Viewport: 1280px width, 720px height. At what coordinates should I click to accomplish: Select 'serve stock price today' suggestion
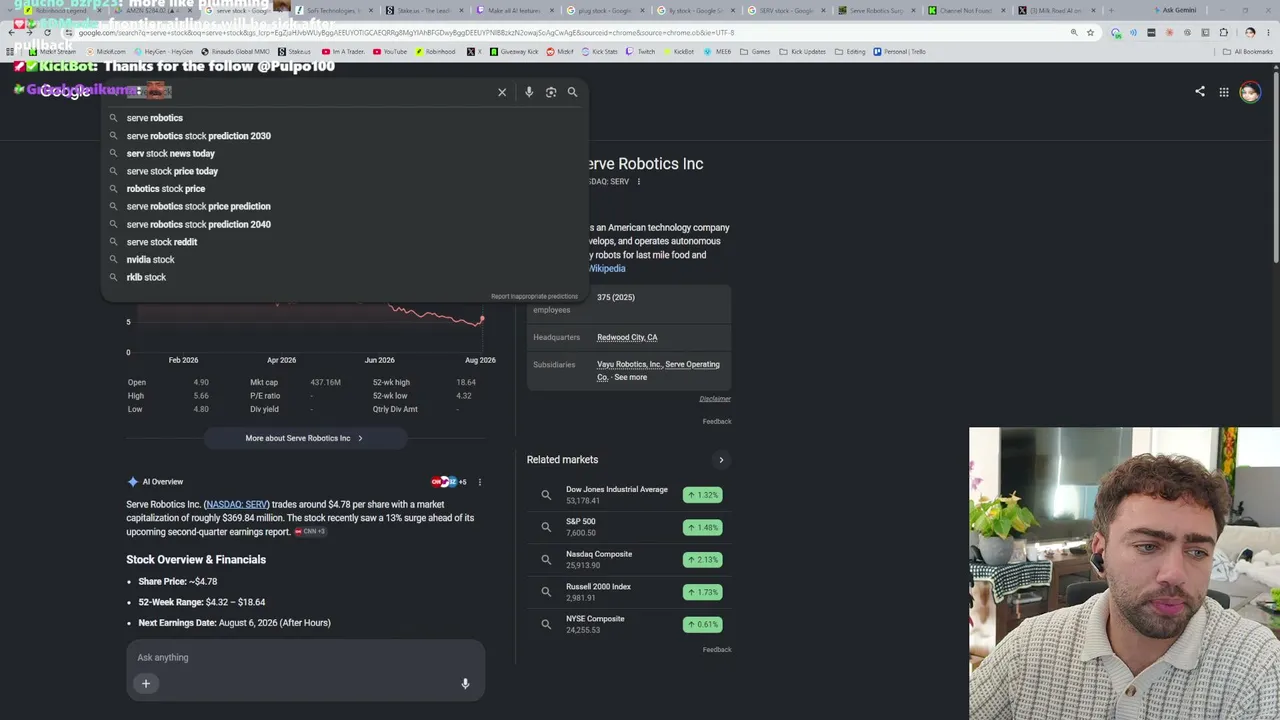coord(344,171)
